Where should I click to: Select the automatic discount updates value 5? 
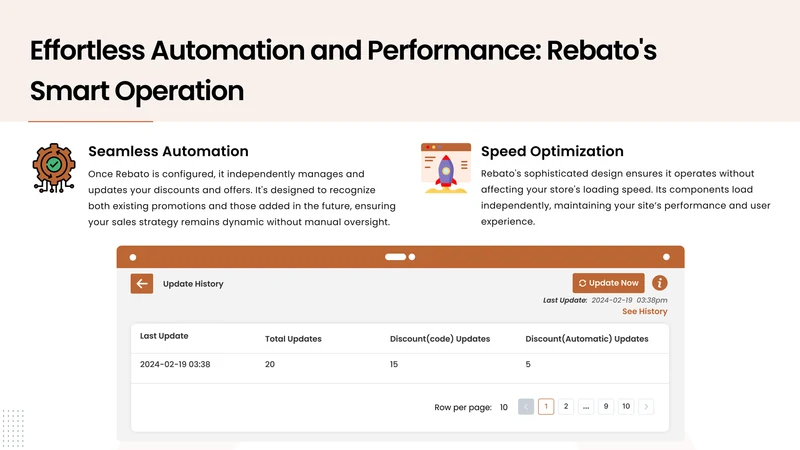[528, 364]
